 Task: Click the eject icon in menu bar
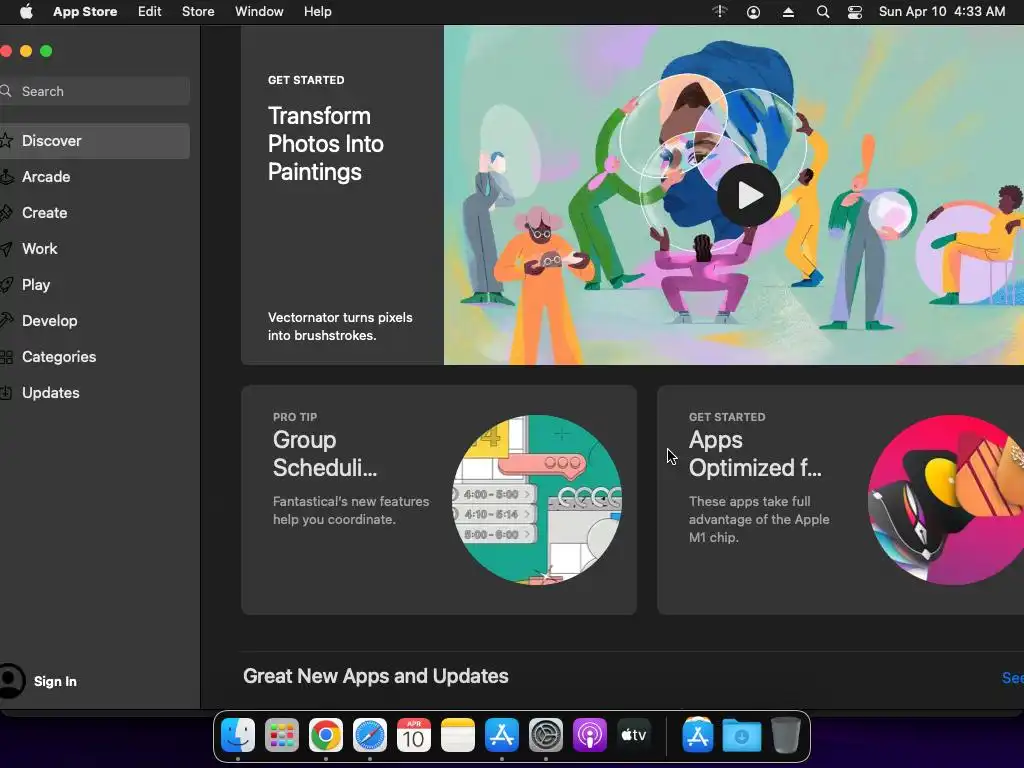coord(788,12)
